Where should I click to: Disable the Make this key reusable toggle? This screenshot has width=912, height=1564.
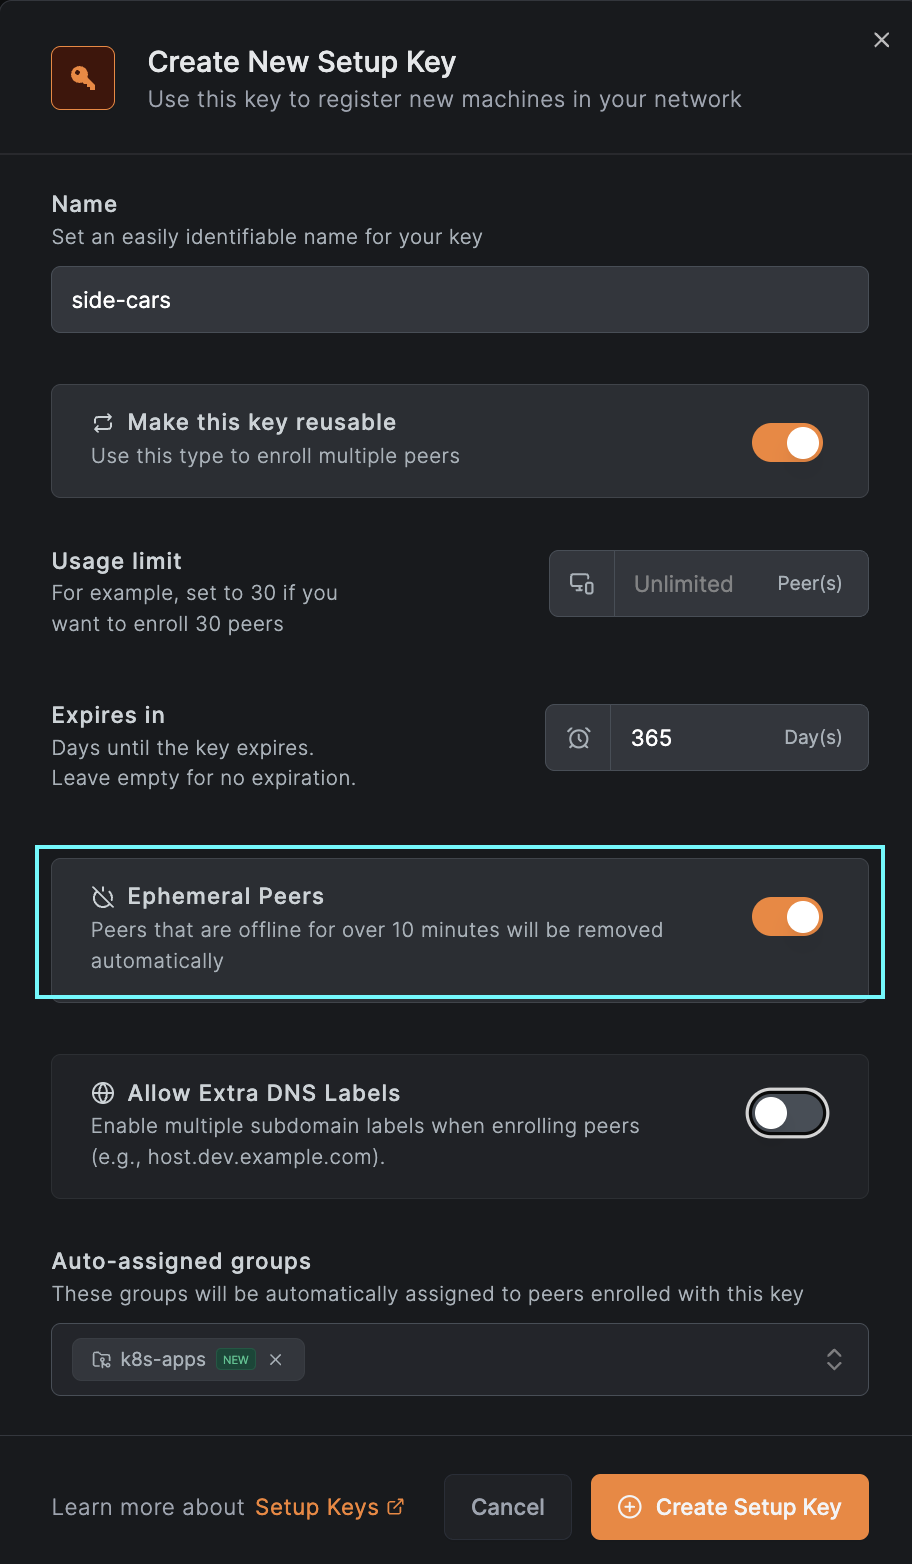tap(787, 442)
